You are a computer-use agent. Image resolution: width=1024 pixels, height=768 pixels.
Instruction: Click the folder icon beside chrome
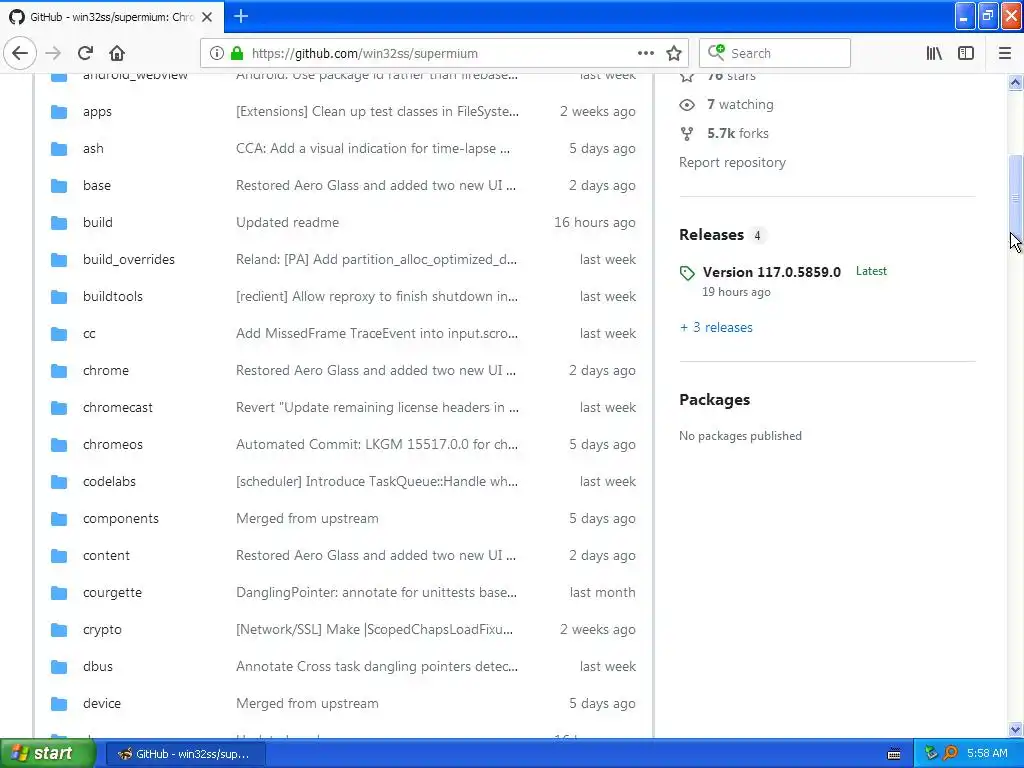tap(59, 371)
